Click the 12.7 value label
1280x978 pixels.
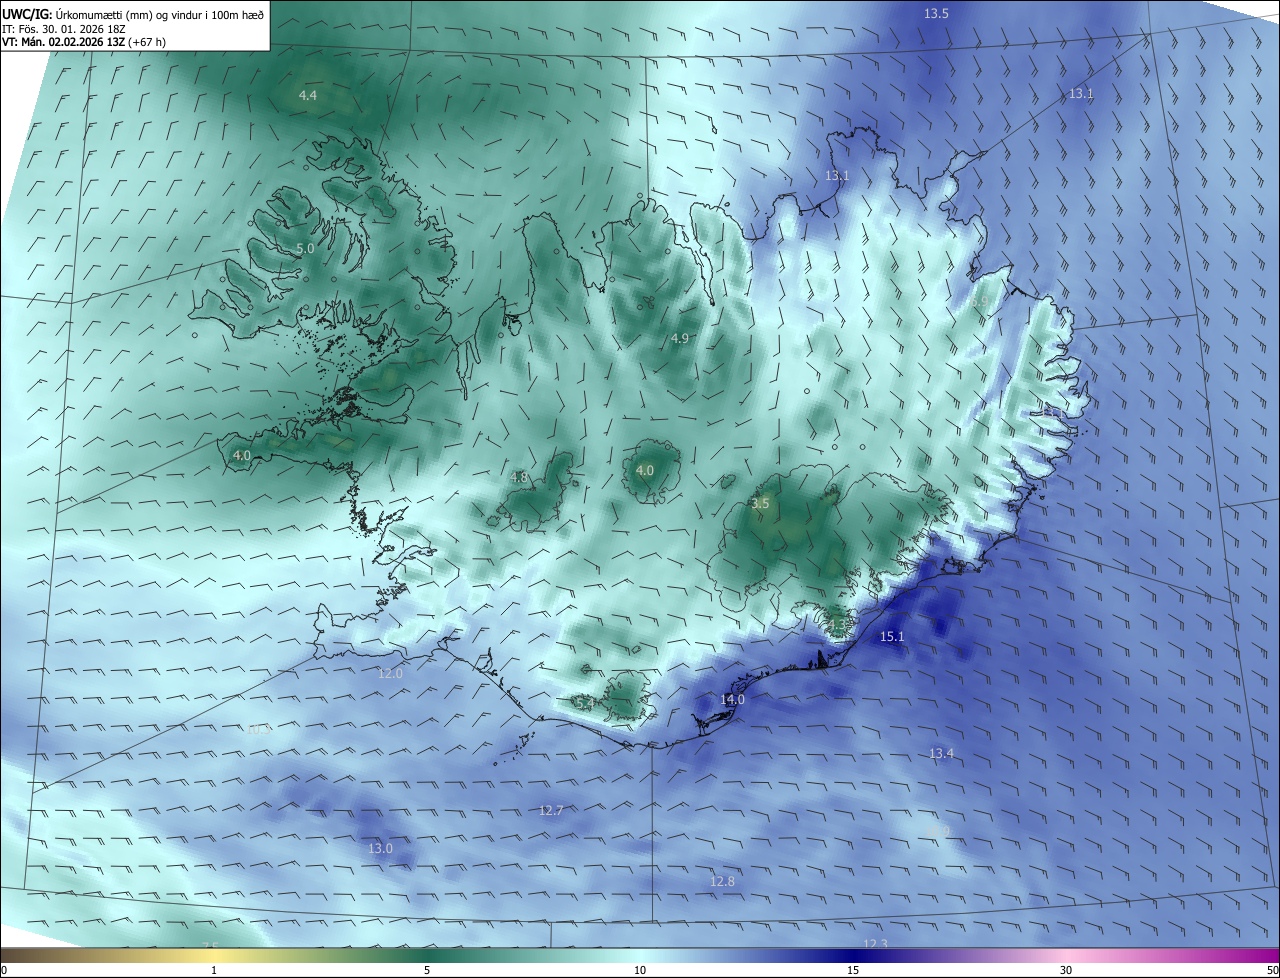coord(551,810)
